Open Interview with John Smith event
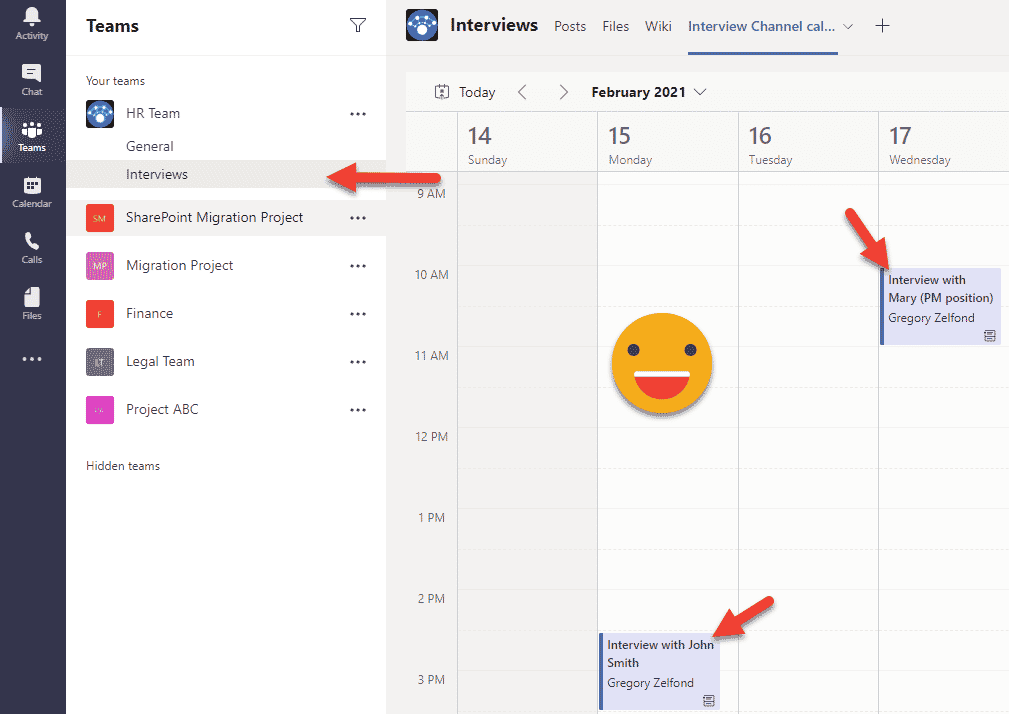 point(660,672)
